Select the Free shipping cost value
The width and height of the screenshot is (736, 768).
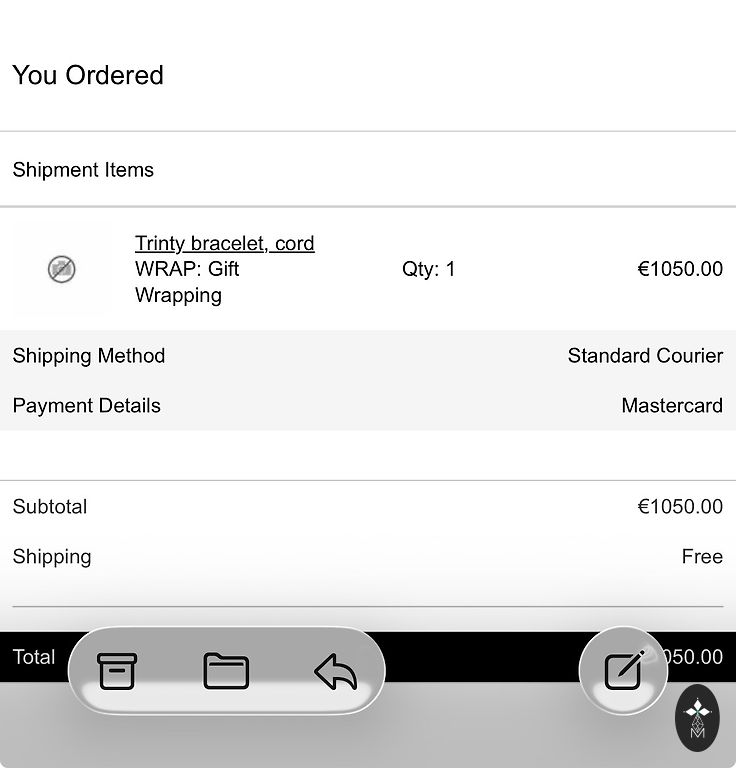pyautogui.click(x=702, y=557)
